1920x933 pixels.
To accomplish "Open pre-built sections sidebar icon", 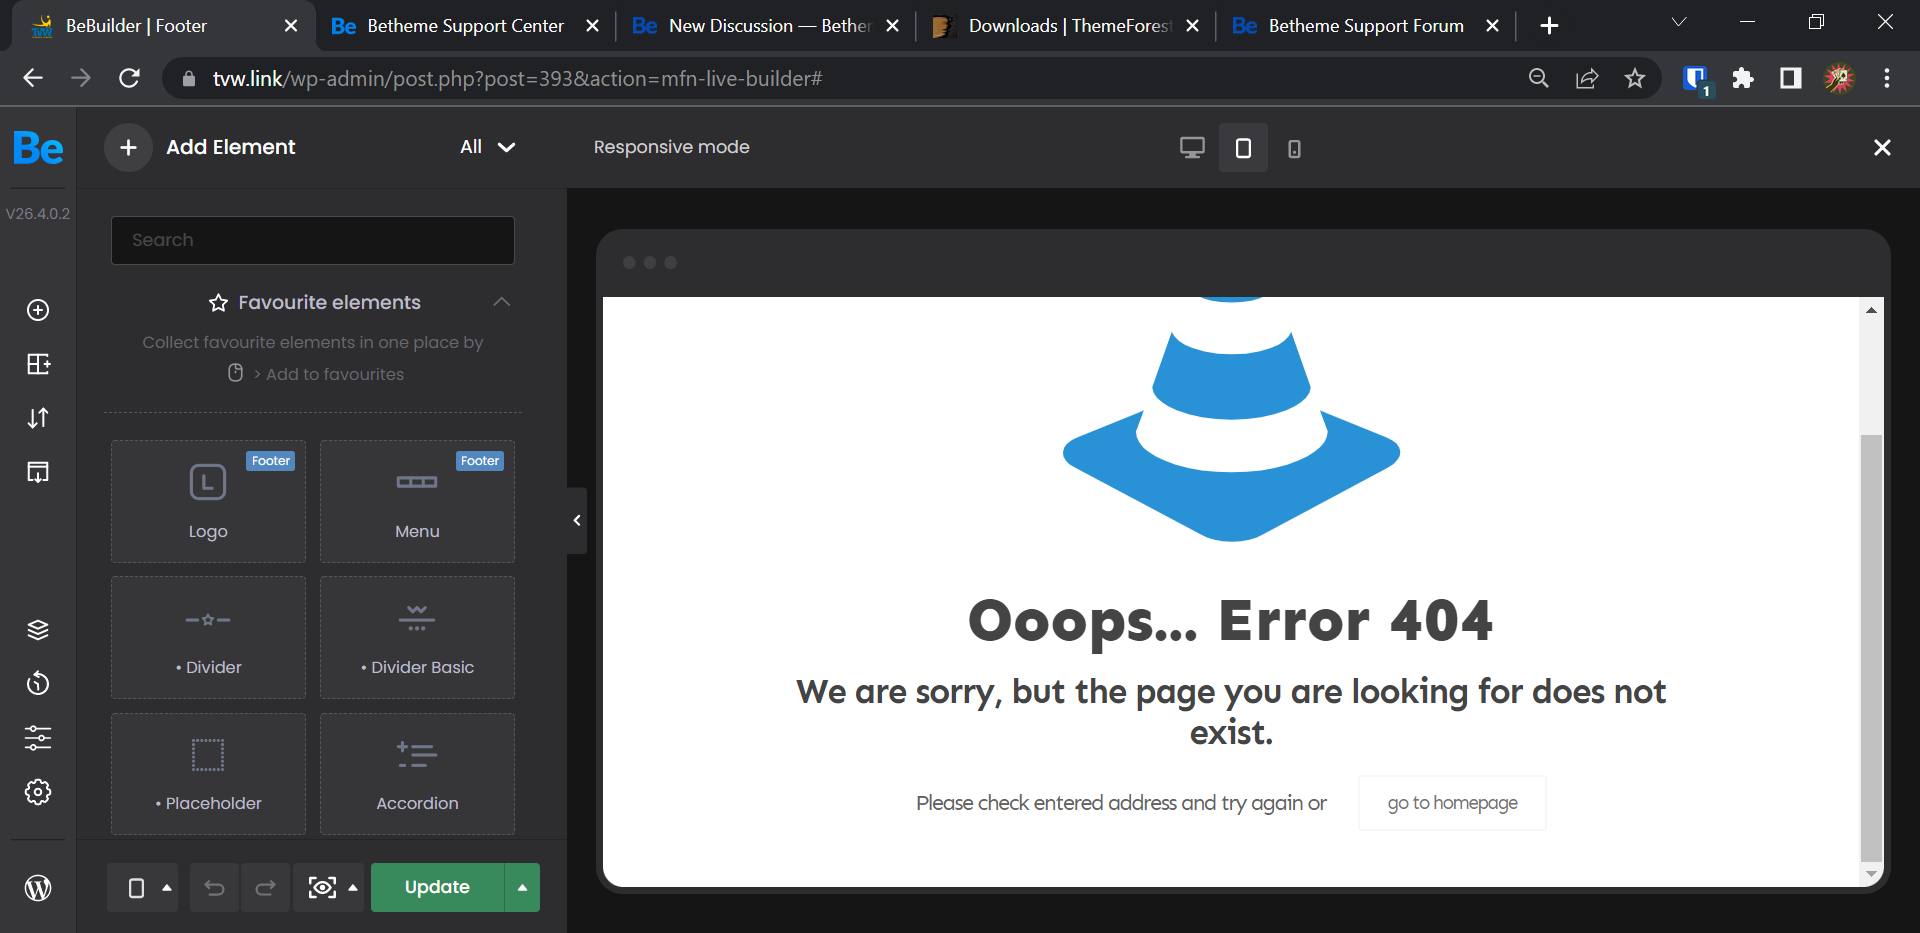I will tap(38, 364).
